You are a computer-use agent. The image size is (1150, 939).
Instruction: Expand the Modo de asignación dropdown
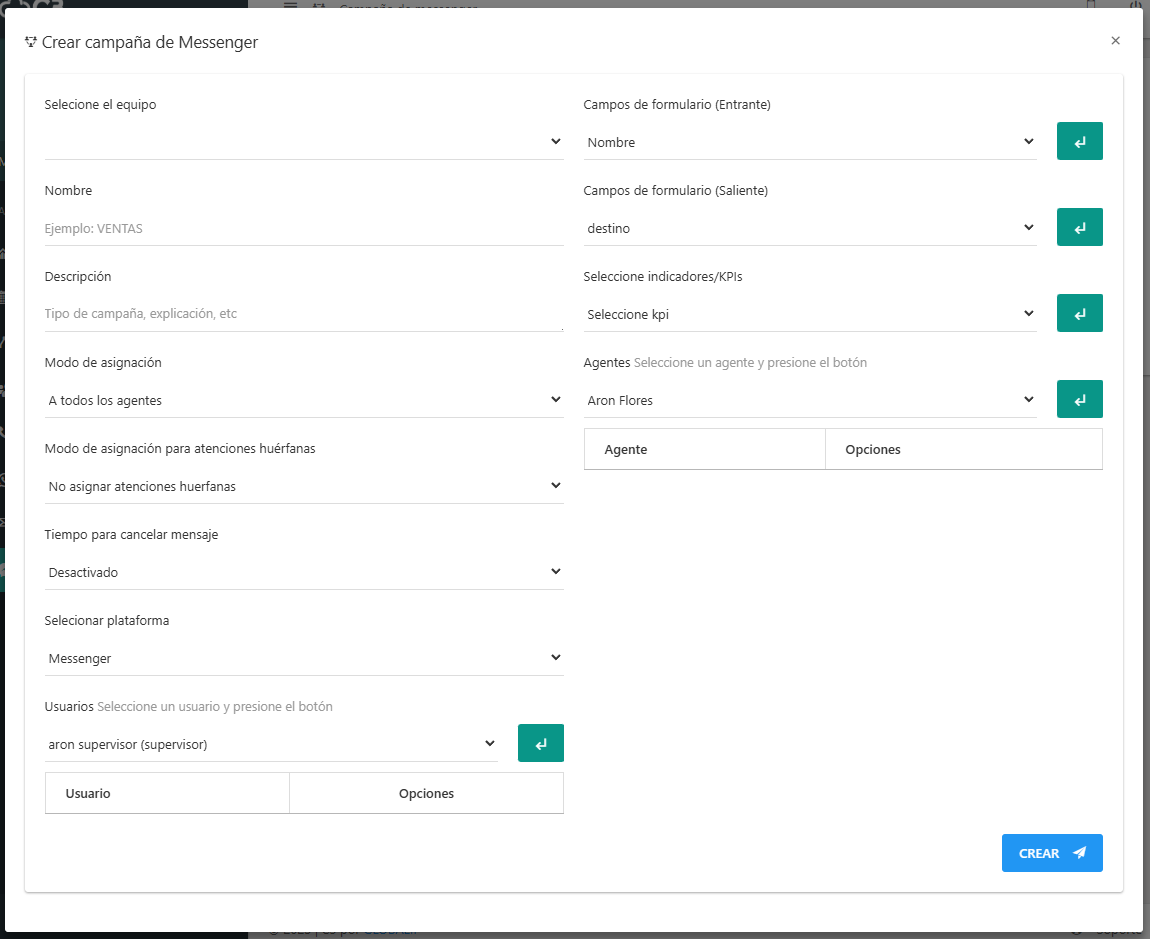304,400
